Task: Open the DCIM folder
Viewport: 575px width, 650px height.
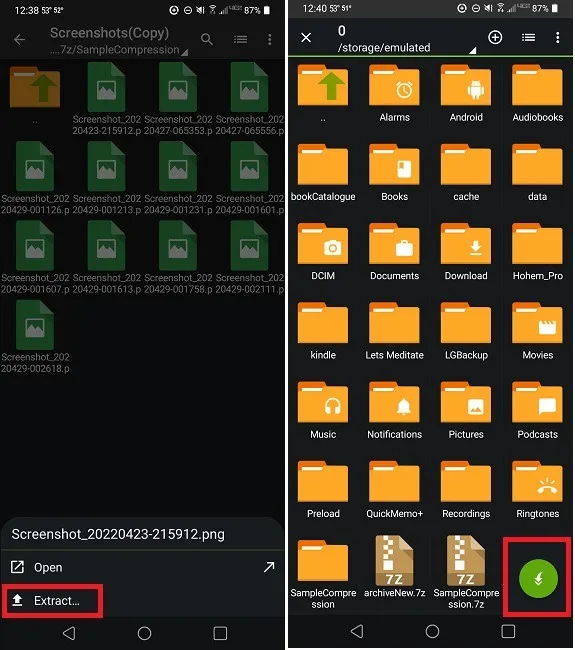Action: click(x=323, y=252)
